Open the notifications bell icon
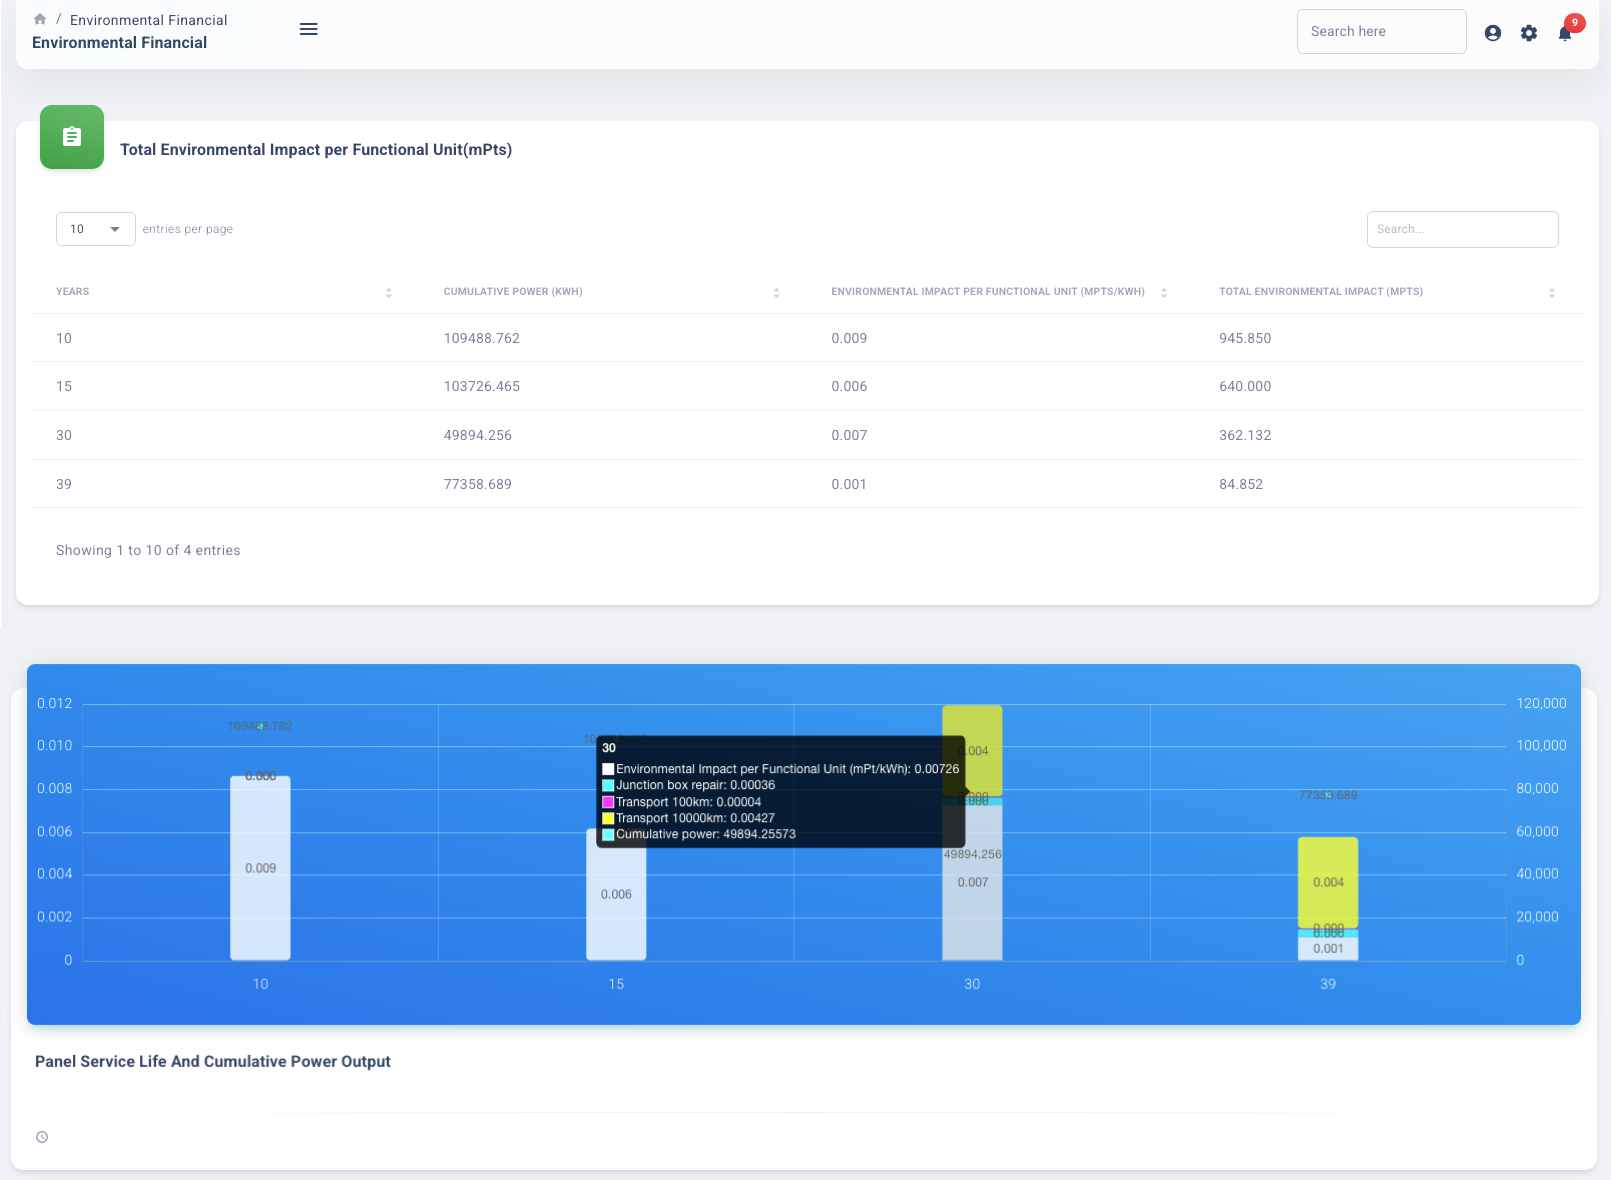Screen dimensions: 1611x1180 pos(1565,33)
